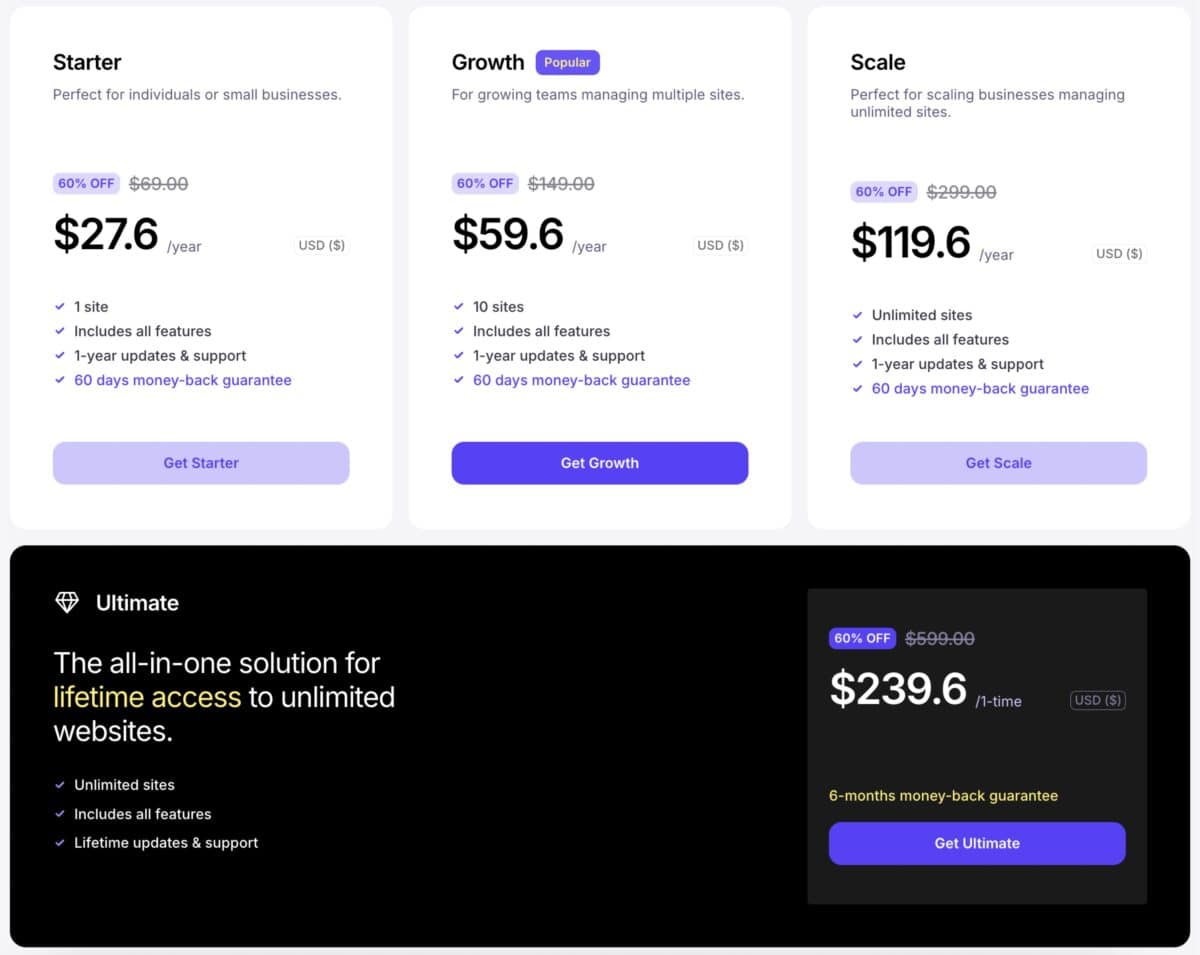Click the 60% OFF badge on Ultimate plan

pos(862,638)
